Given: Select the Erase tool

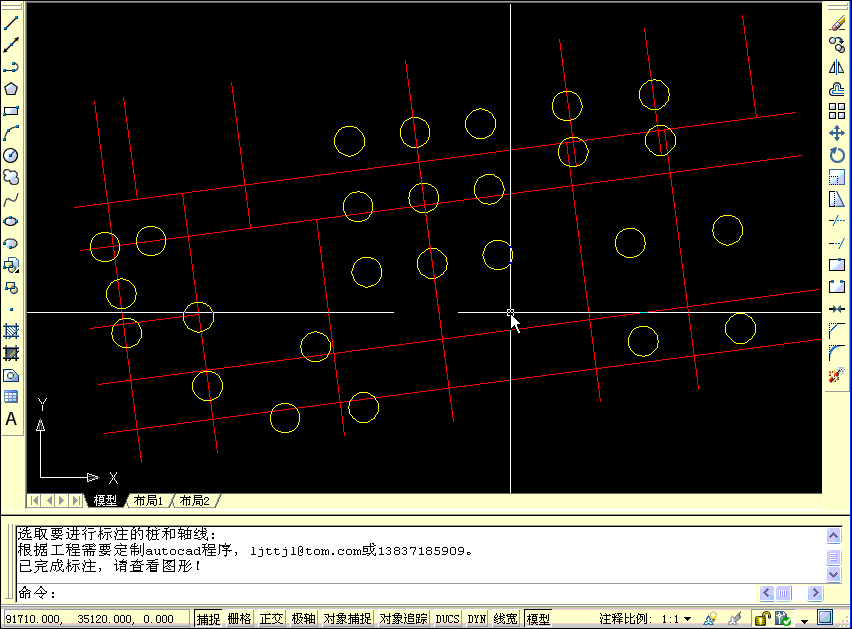Looking at the screenshot, I should pyautogui.click(x=837, y=23).
